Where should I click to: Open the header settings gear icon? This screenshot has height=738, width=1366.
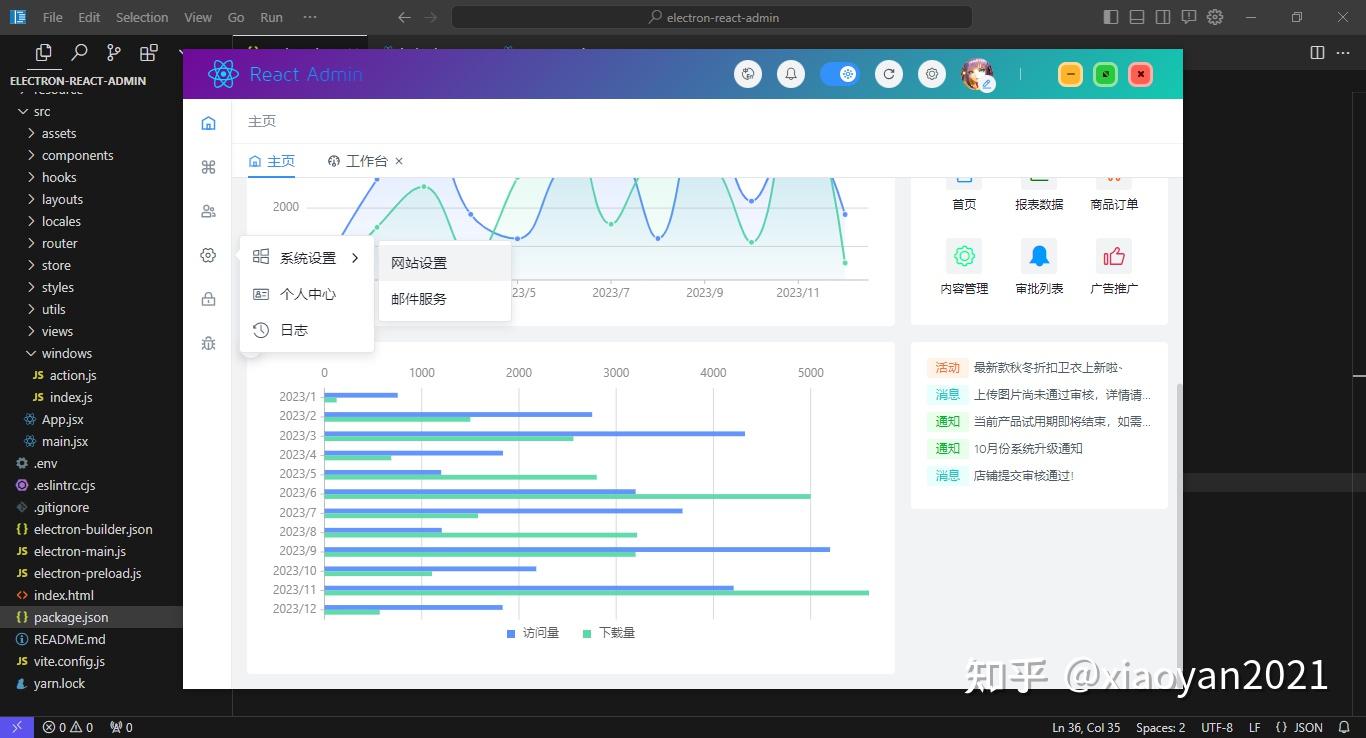pos(931,73)
